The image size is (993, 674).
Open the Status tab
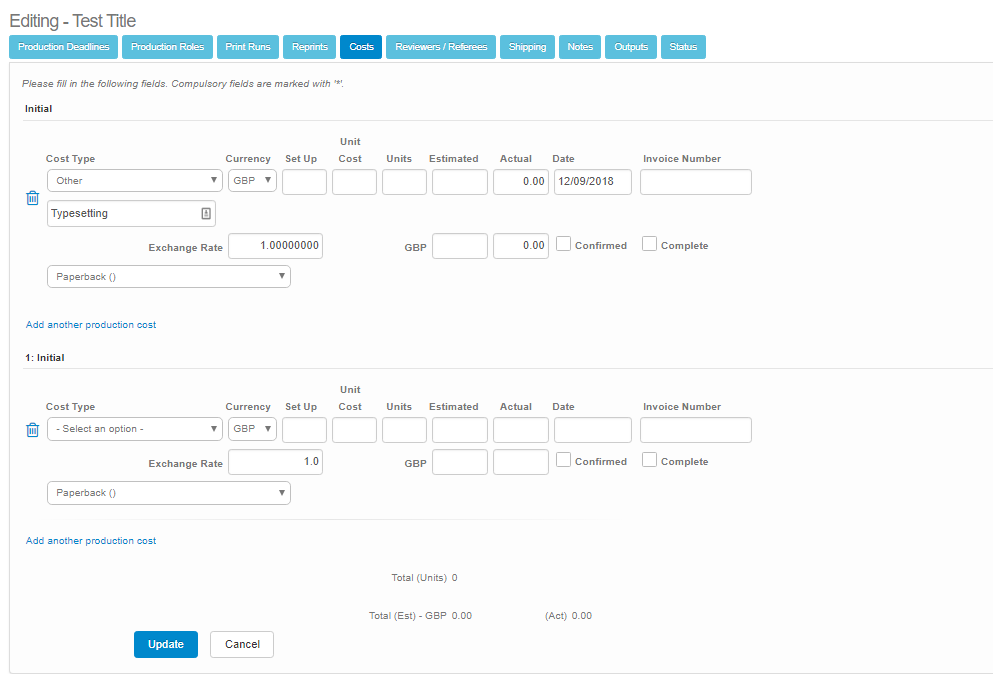point(683,47)
